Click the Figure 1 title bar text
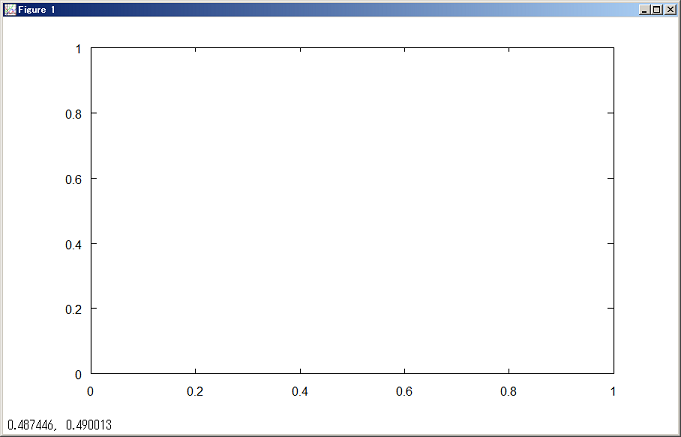 click(37, 9)
